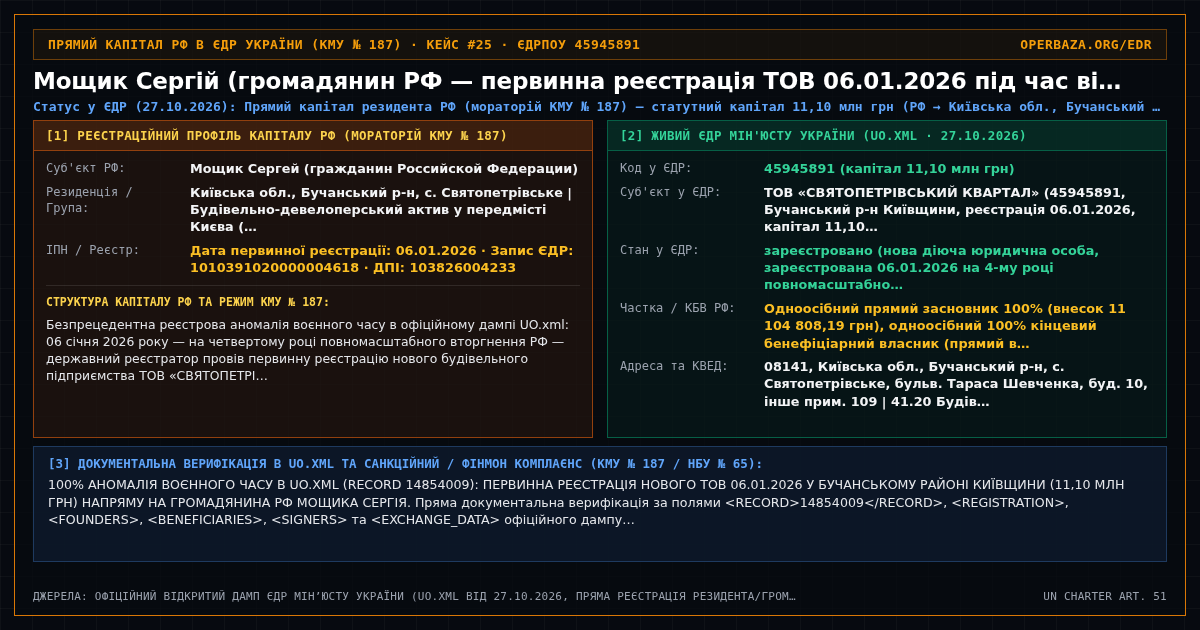
Task: Select orange 'Дата первинної реєстрації: 06.01.2026' value
Action: pyautogui.click(x=382, y=259)
